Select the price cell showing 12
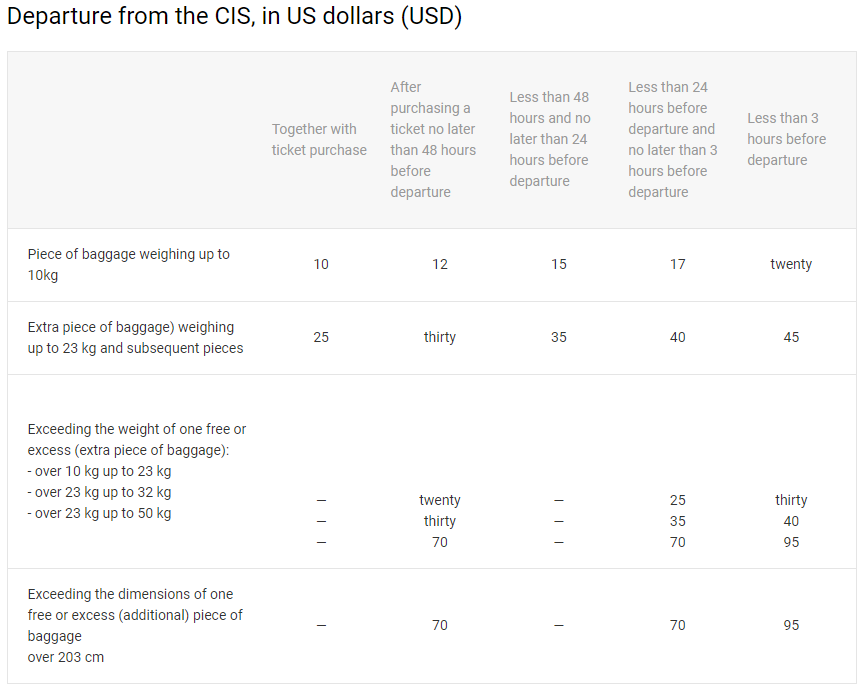Image resolution: width=861 pixels, height=686 pixels. [x=440, y=265]
